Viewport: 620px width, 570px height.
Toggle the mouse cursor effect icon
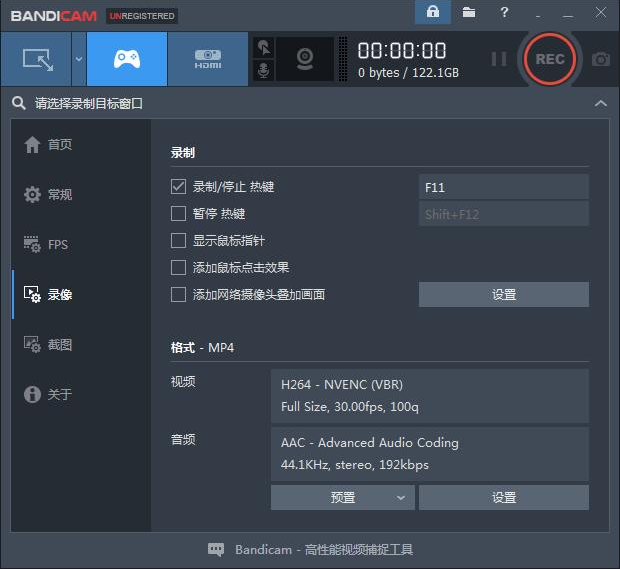point(264,48)
